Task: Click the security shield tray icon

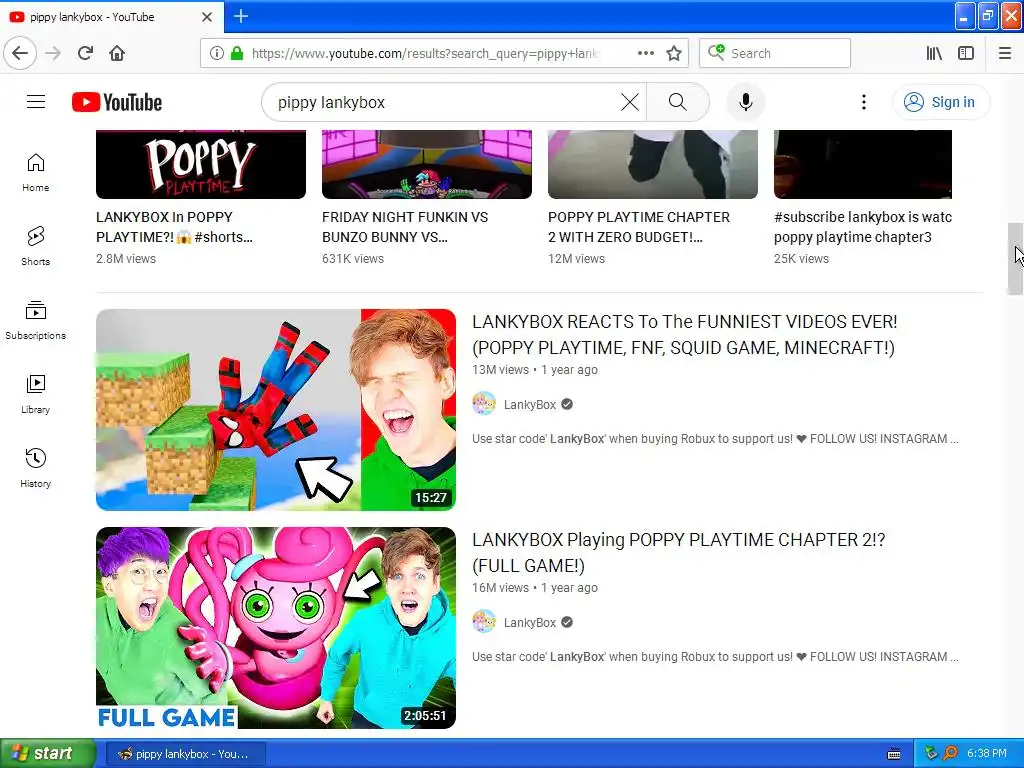Action: [931, 754]
